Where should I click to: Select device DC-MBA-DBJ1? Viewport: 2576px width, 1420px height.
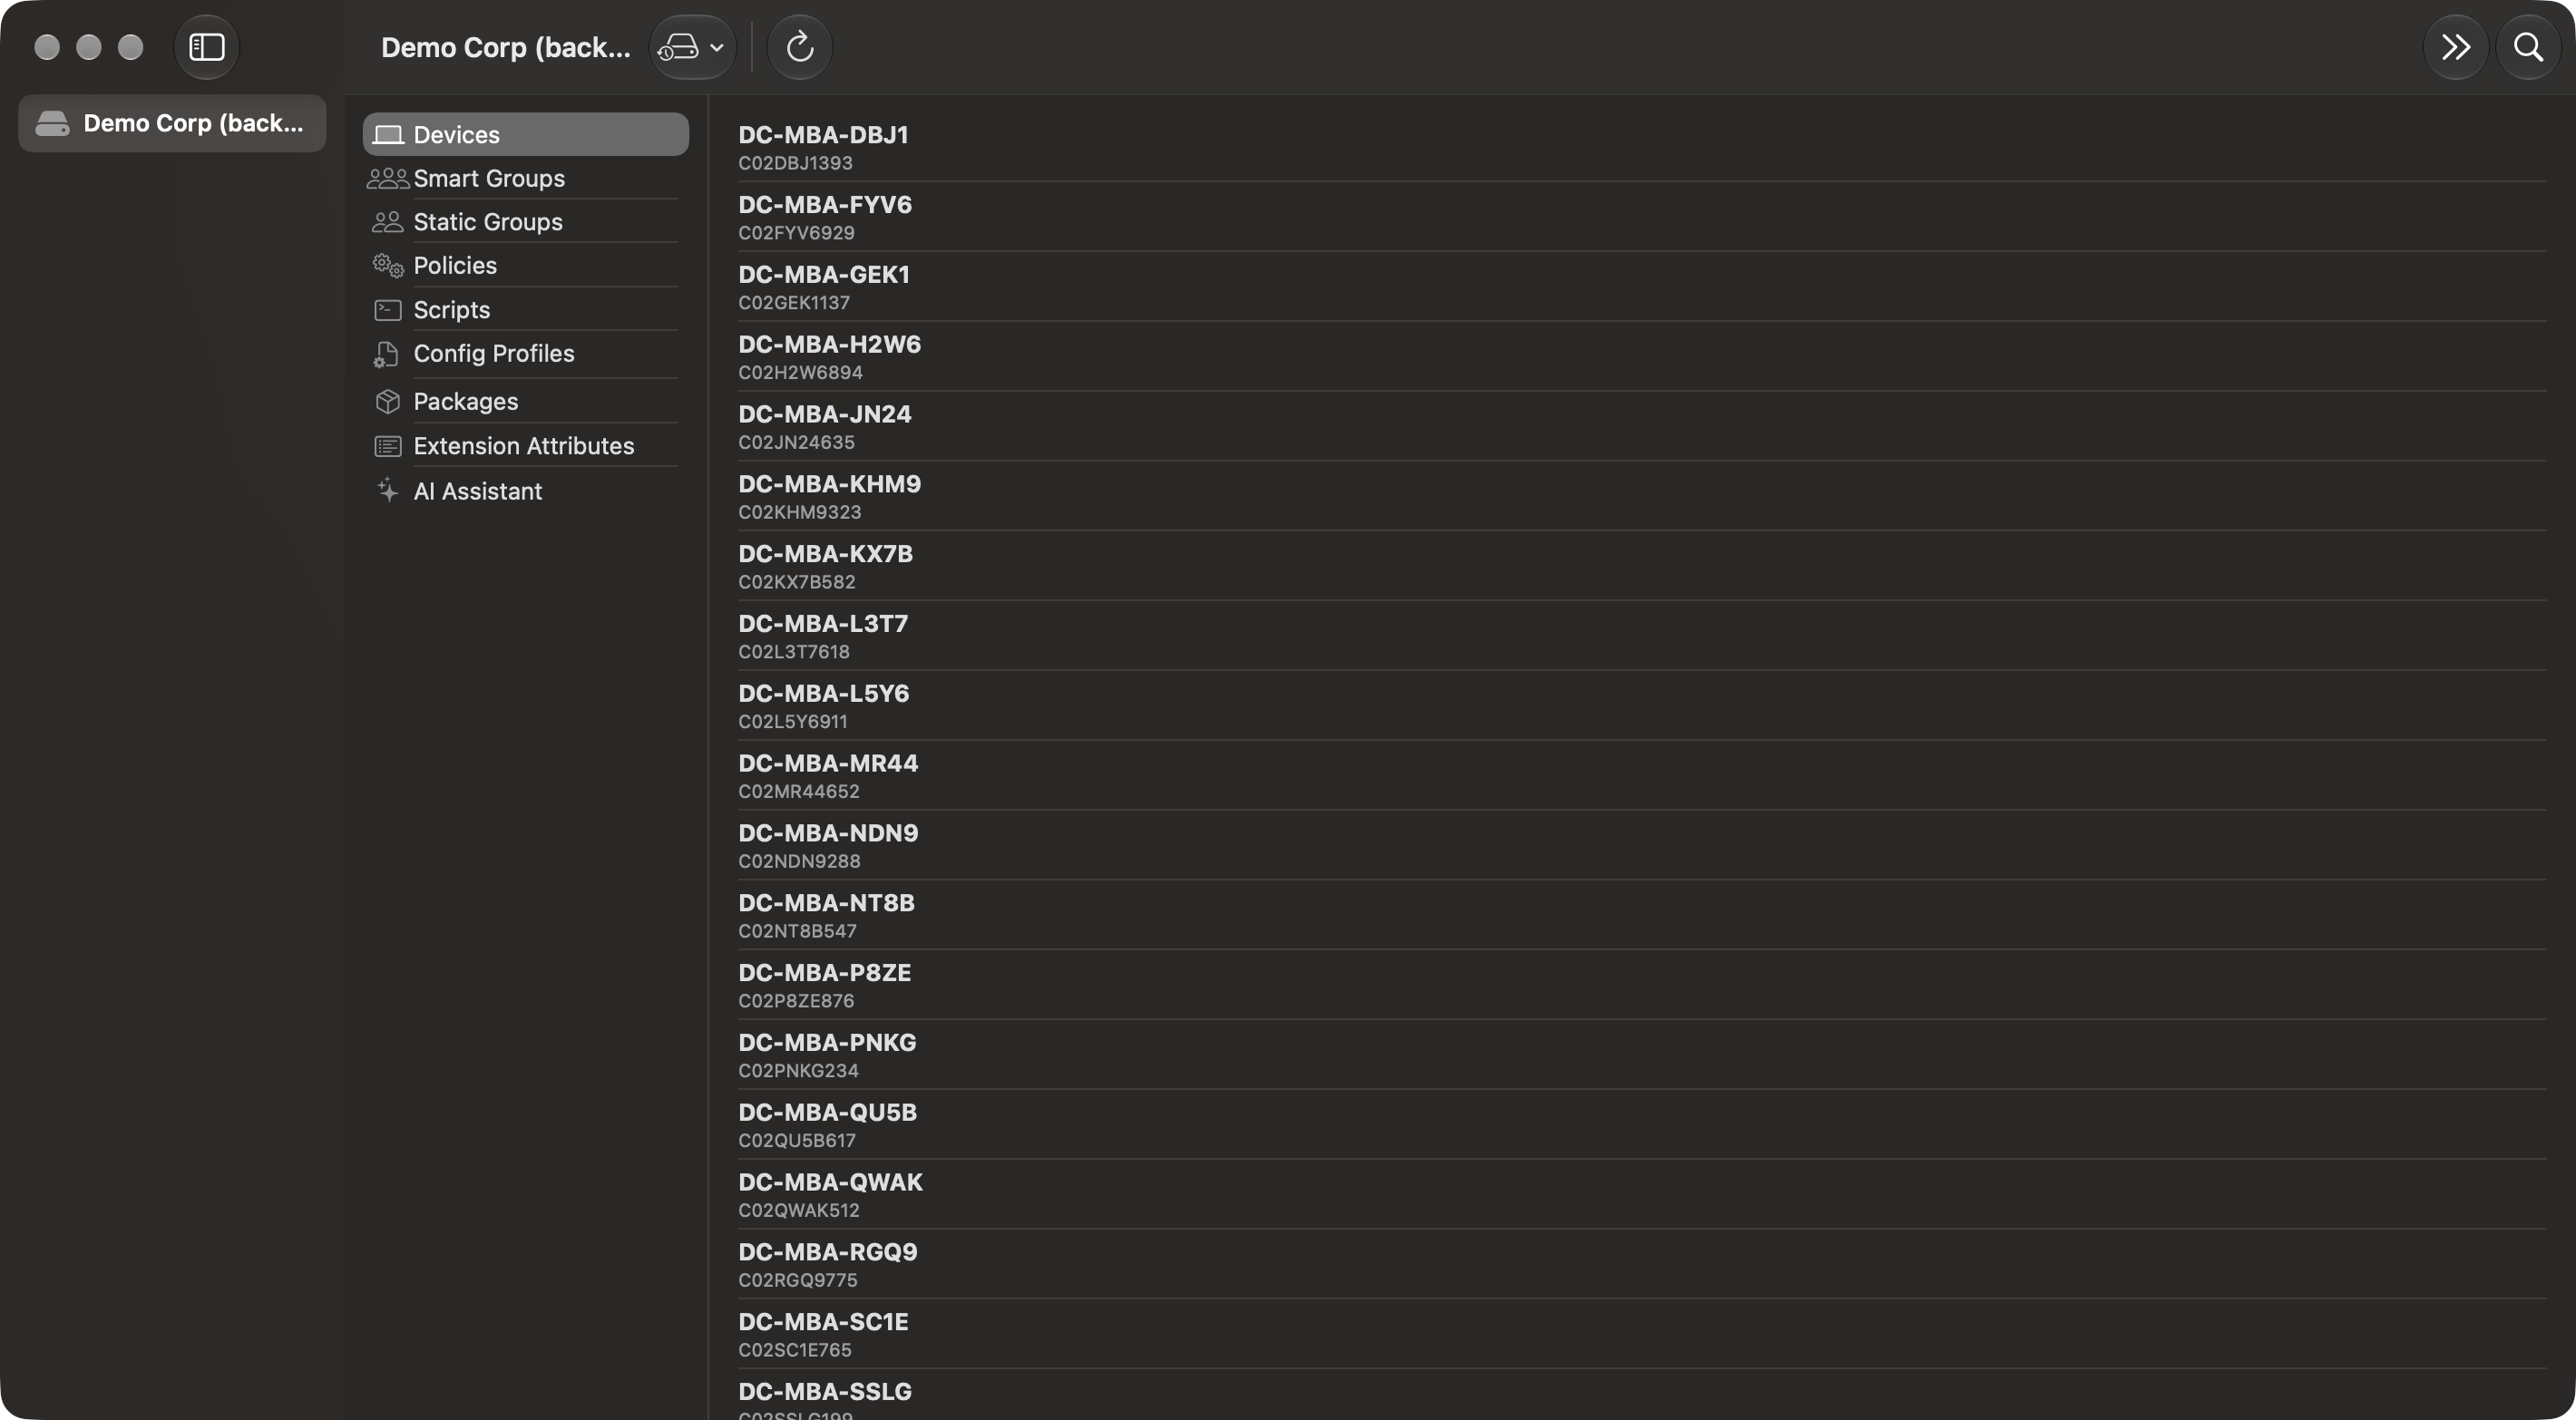click(x=1642, y=147)
